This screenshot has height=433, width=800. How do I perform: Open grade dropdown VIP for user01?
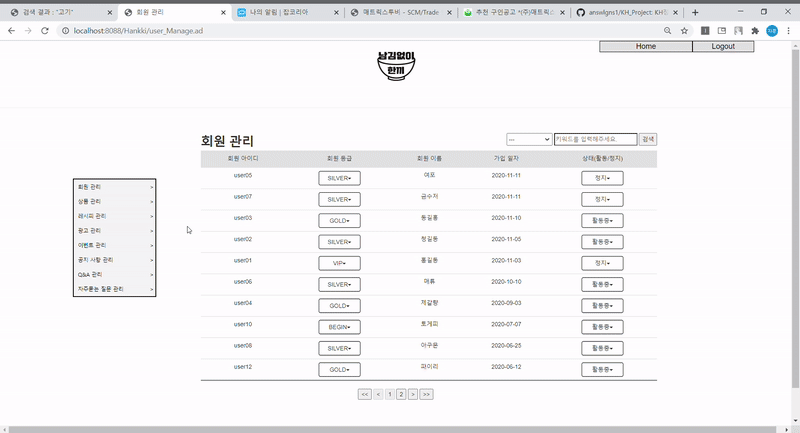click(x=339, y=263)
